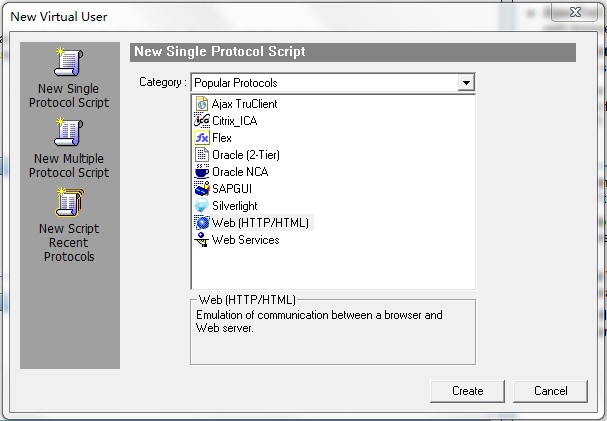Image resolution: width=607 pixels, height=421 pixels.
Task: Click the New Script Recent Protocols icon
Action: (69, 202)
